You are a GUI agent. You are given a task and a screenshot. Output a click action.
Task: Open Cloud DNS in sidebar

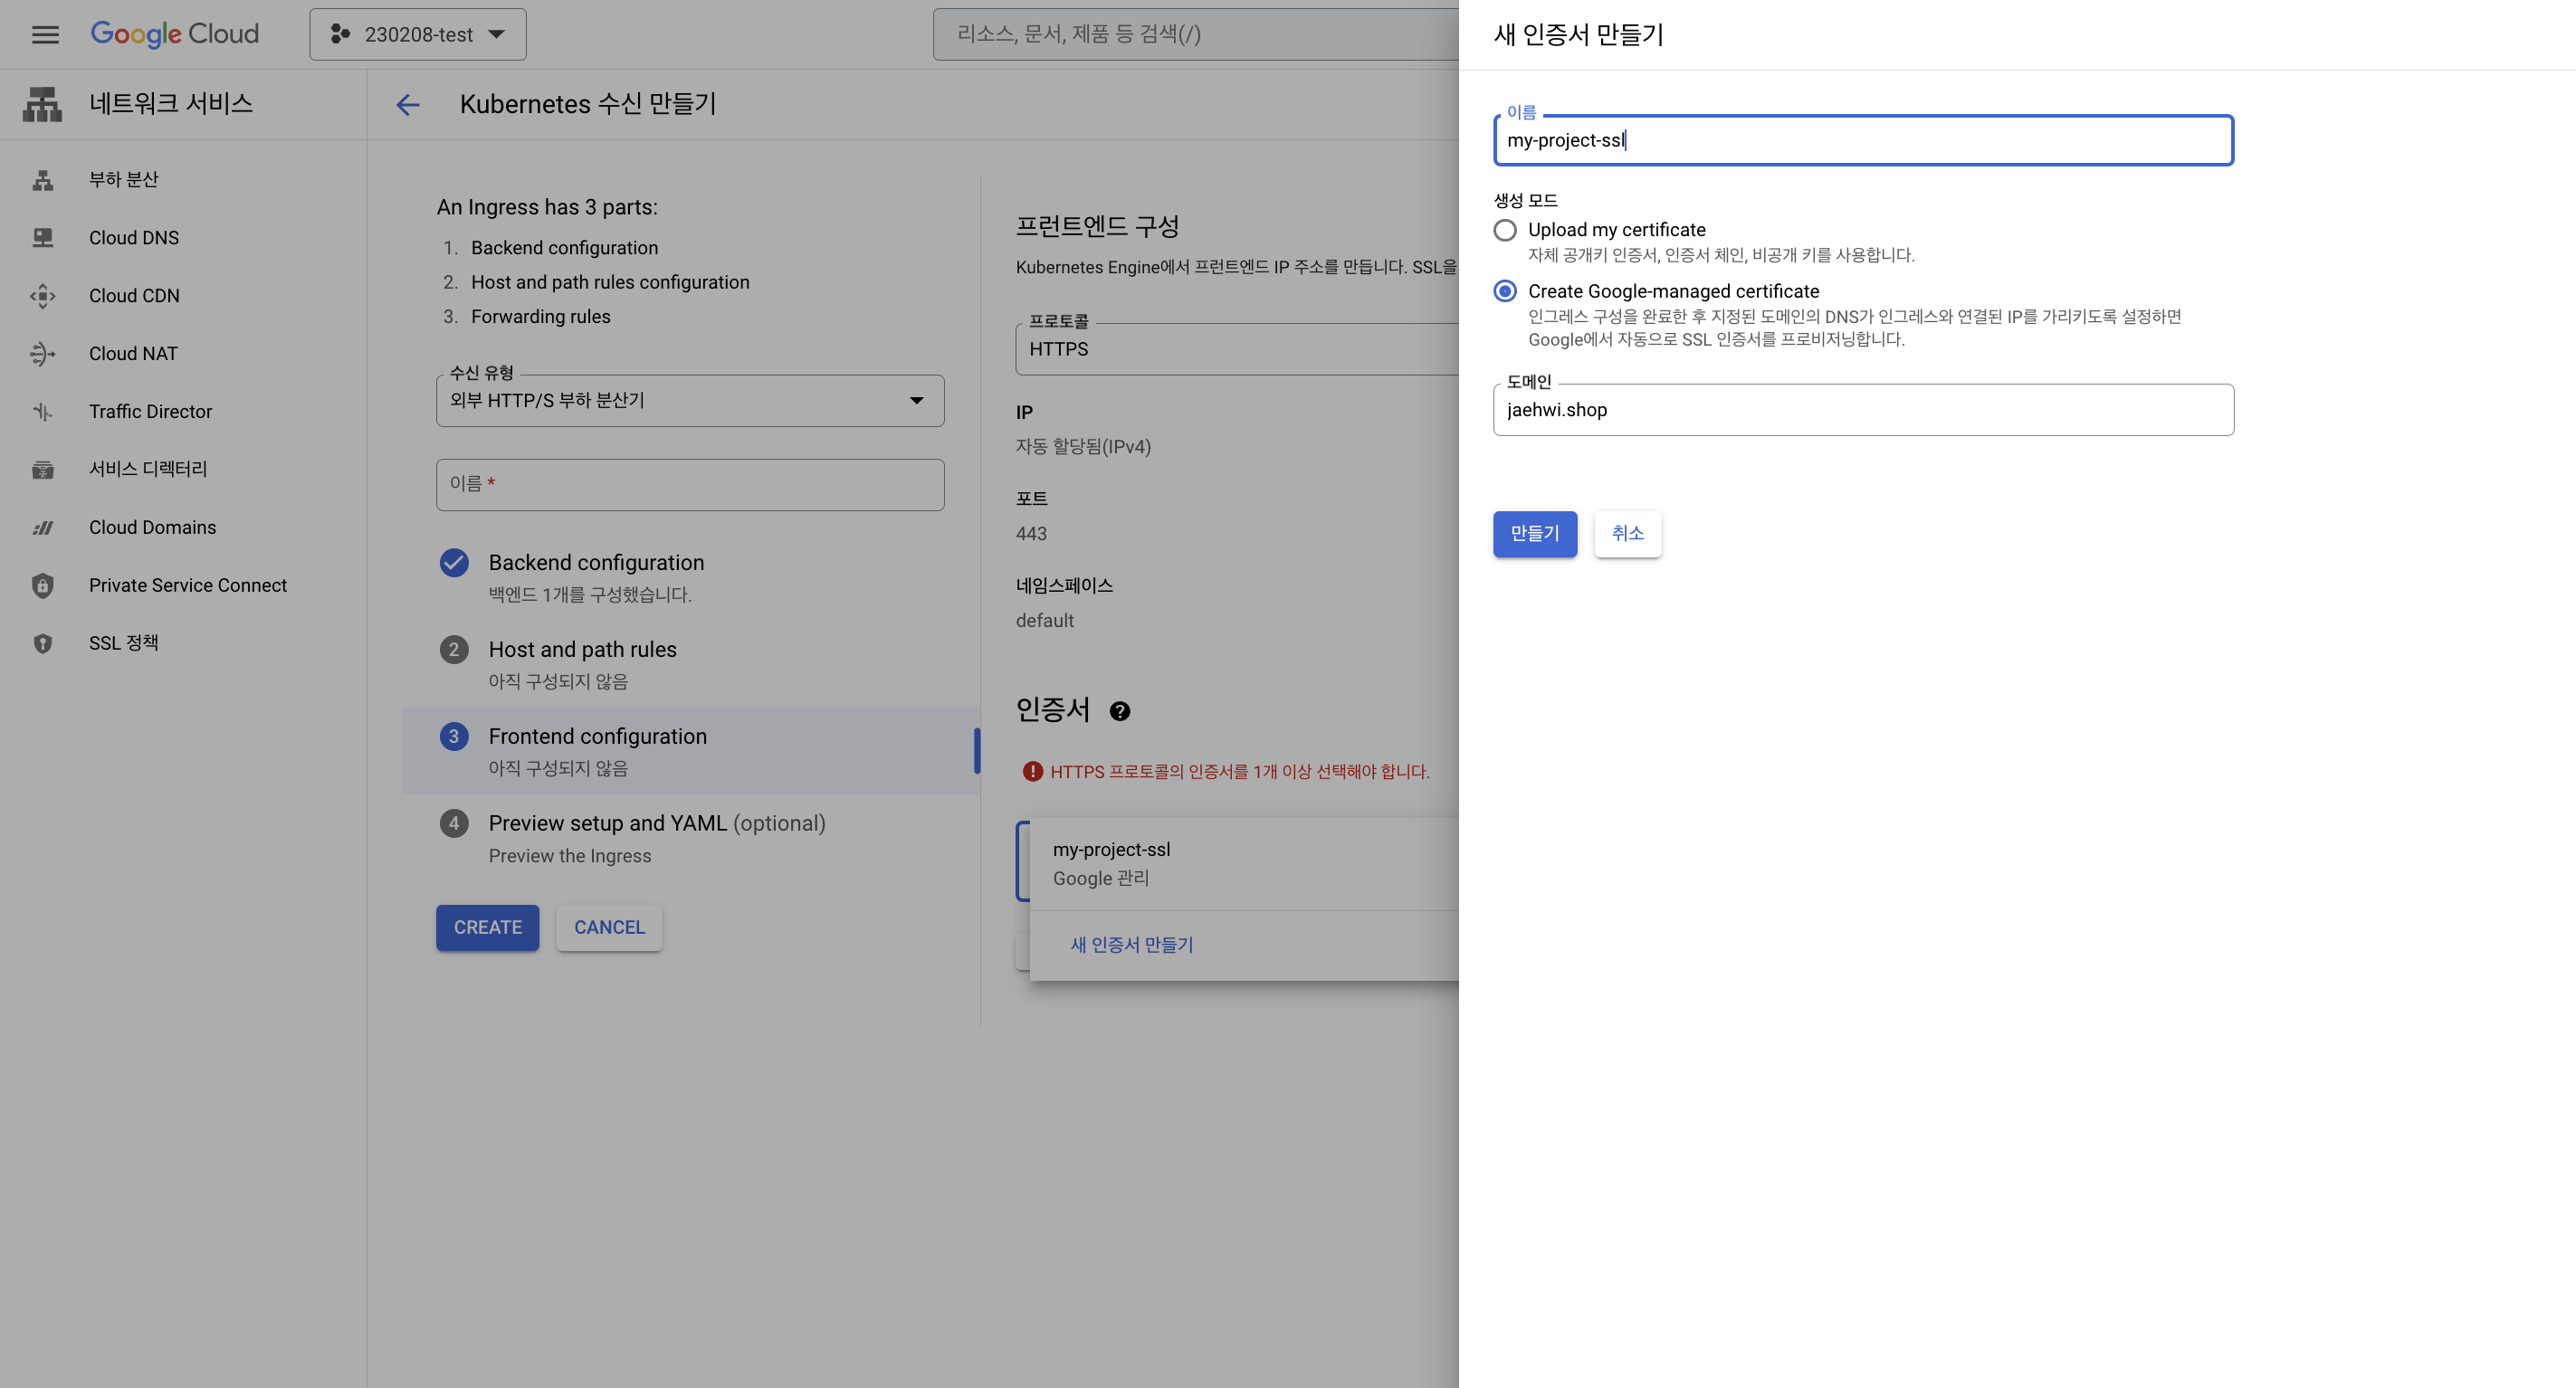[134, 238]
